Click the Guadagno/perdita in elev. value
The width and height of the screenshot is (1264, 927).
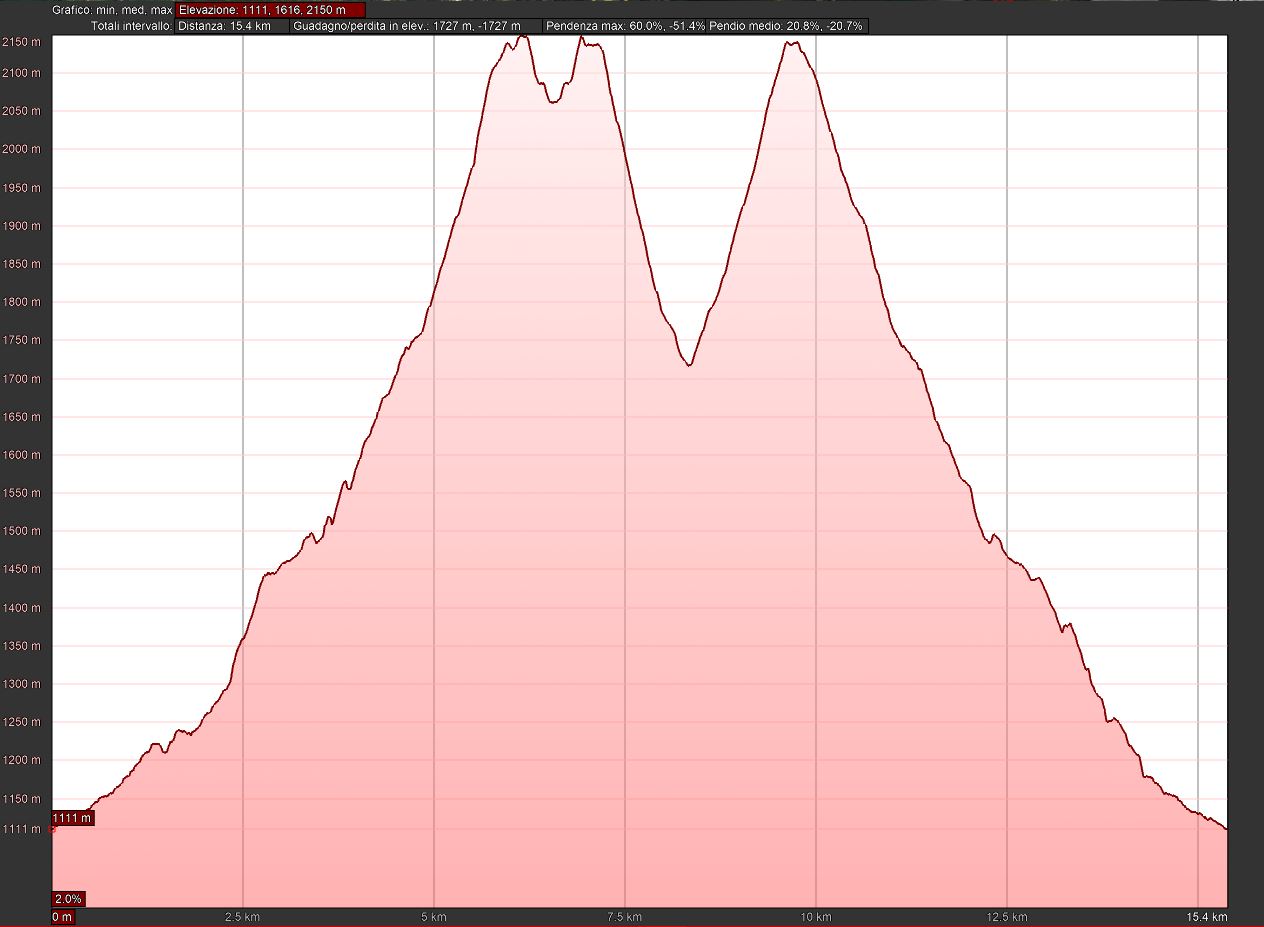[x=416, y=26]
